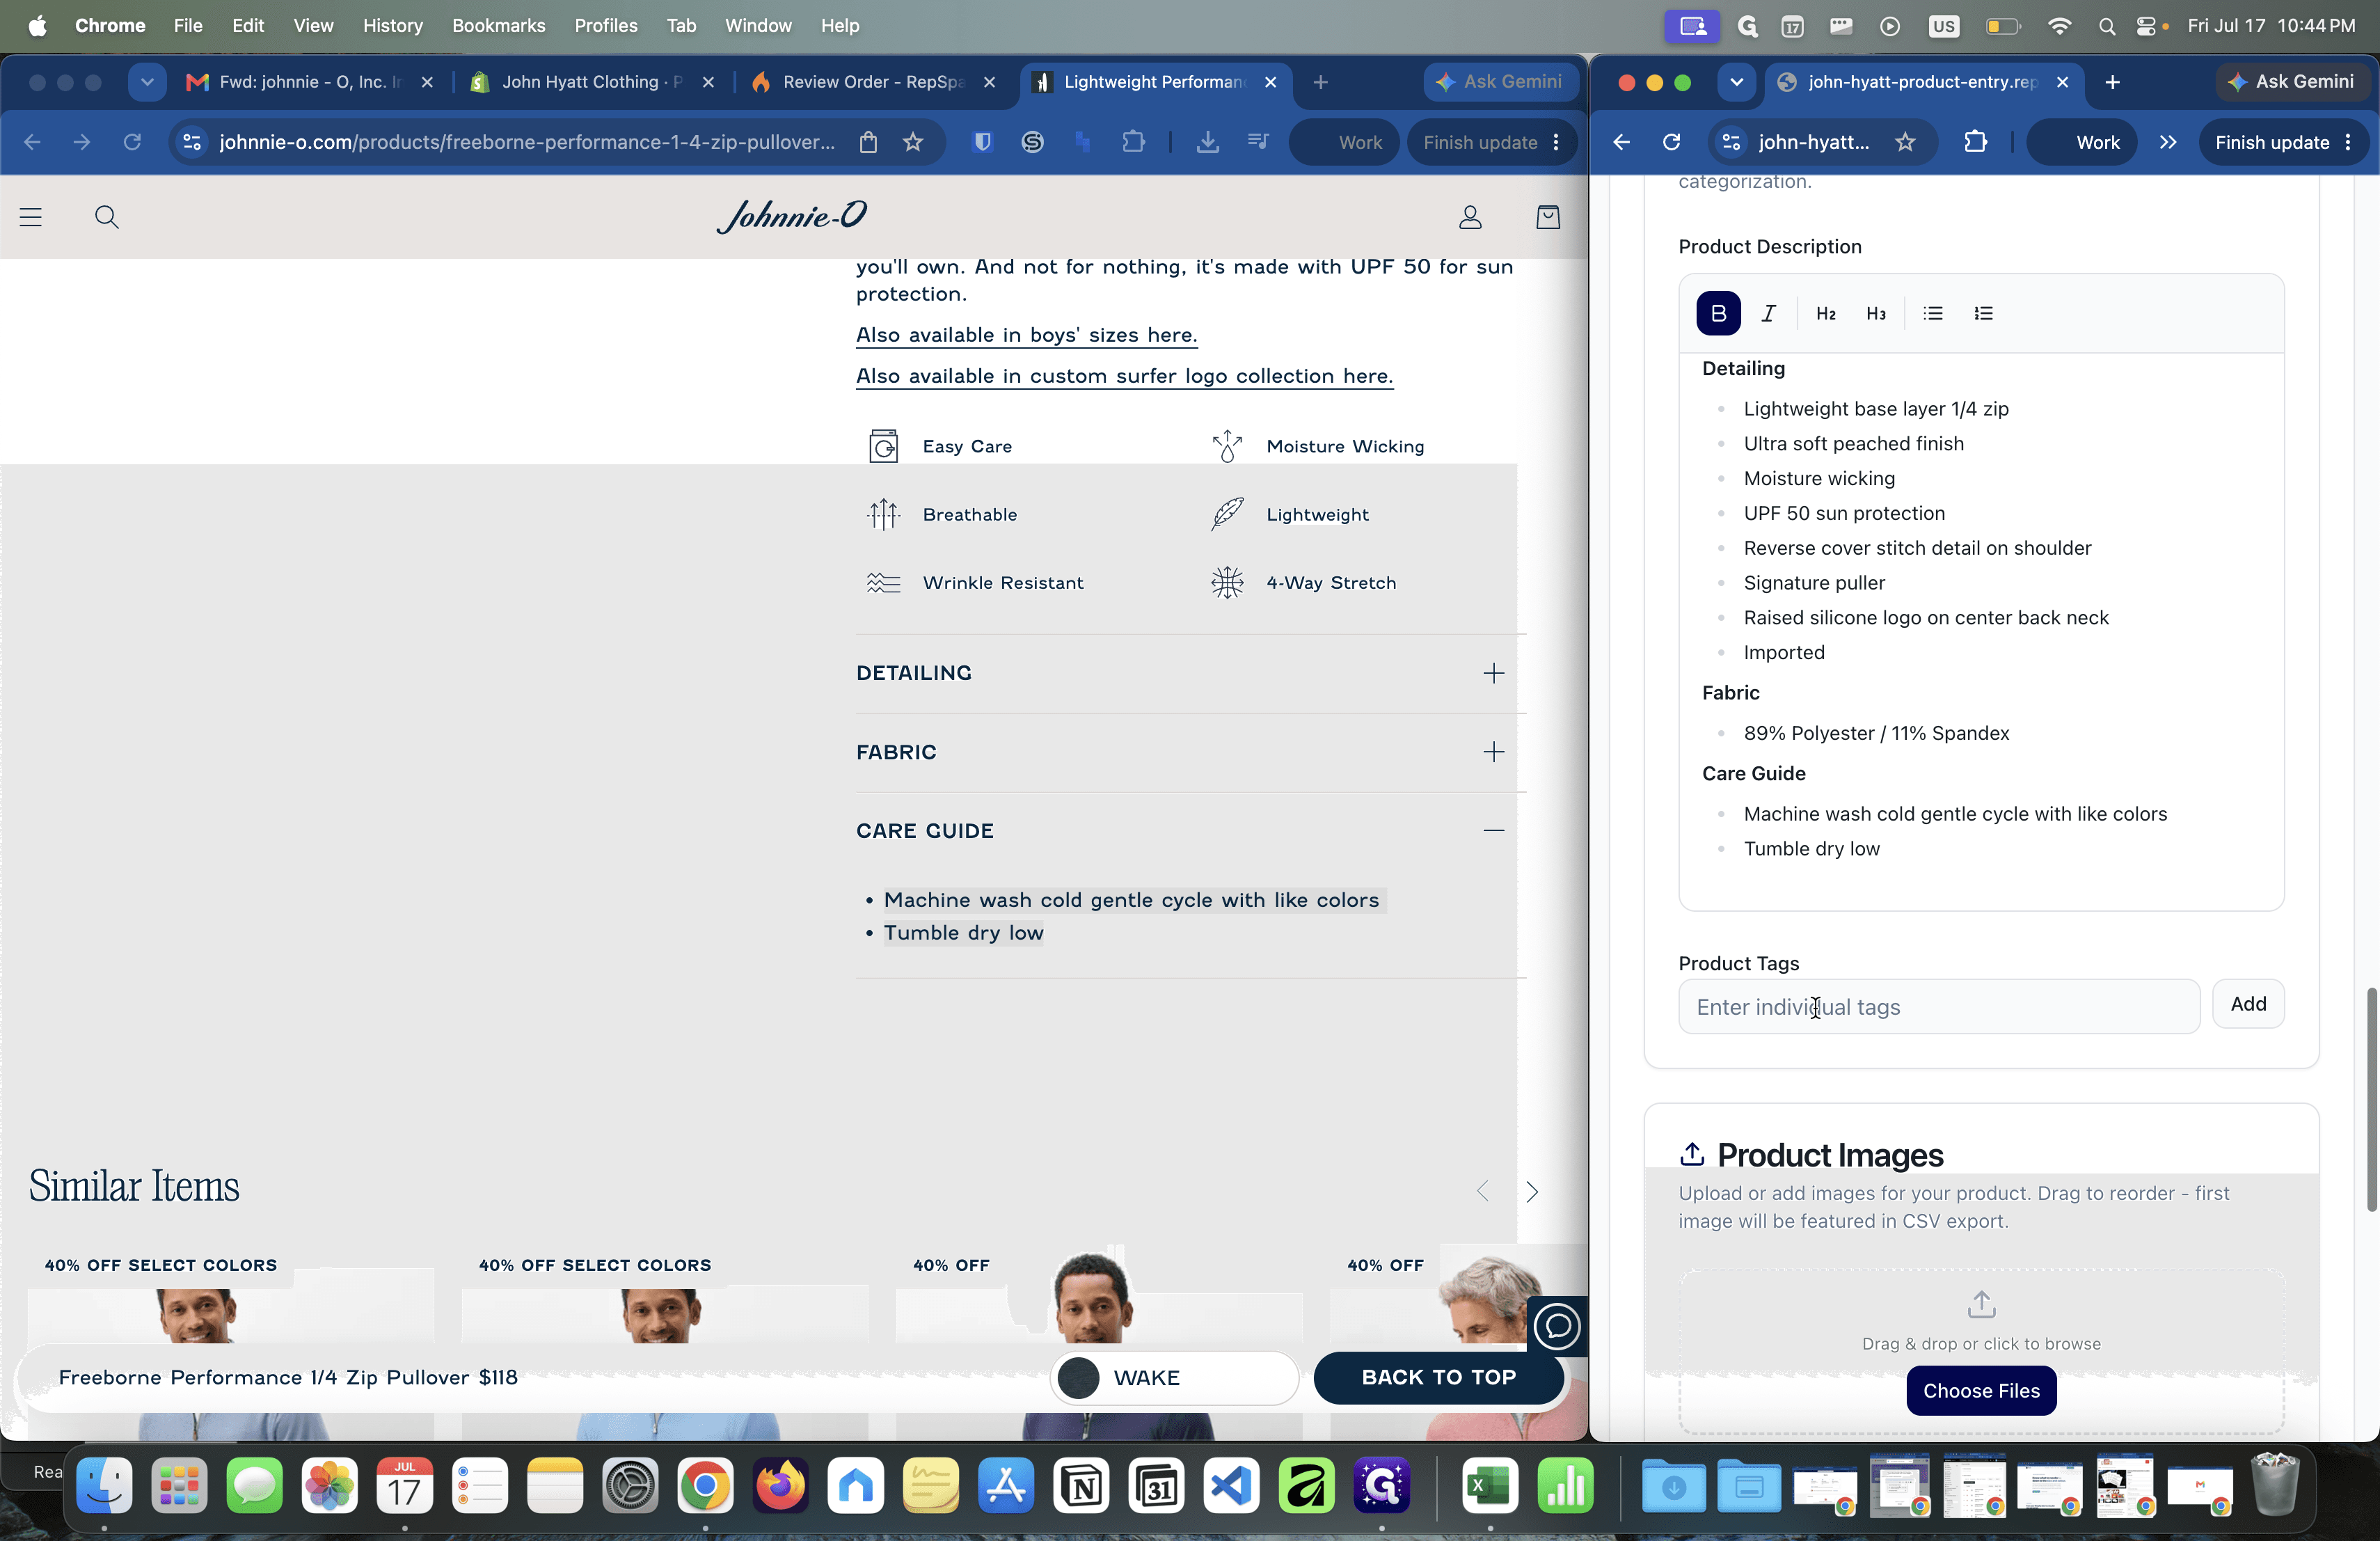Go back in the john-hyatt window
2380x1541 pixels.
coord(1621,142)
